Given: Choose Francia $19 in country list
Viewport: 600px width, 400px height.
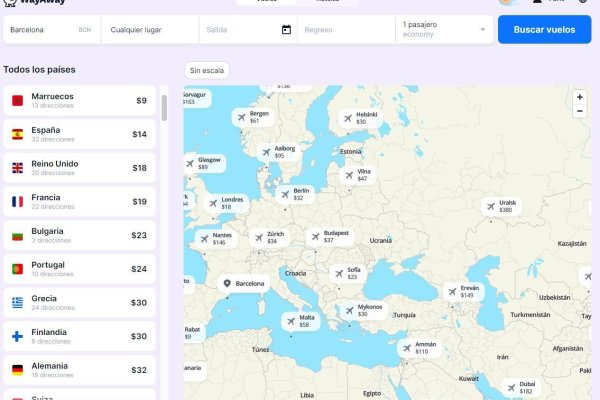Looking at the screenshot, I should pyautogui.click(x=78, y=201).
